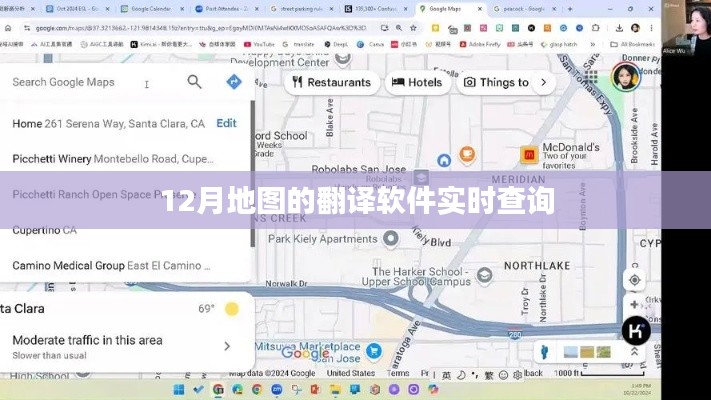The image size is (711, 400).
Task: Choose Cupertino CA from recent searches
Action: [x=44, y=230]
